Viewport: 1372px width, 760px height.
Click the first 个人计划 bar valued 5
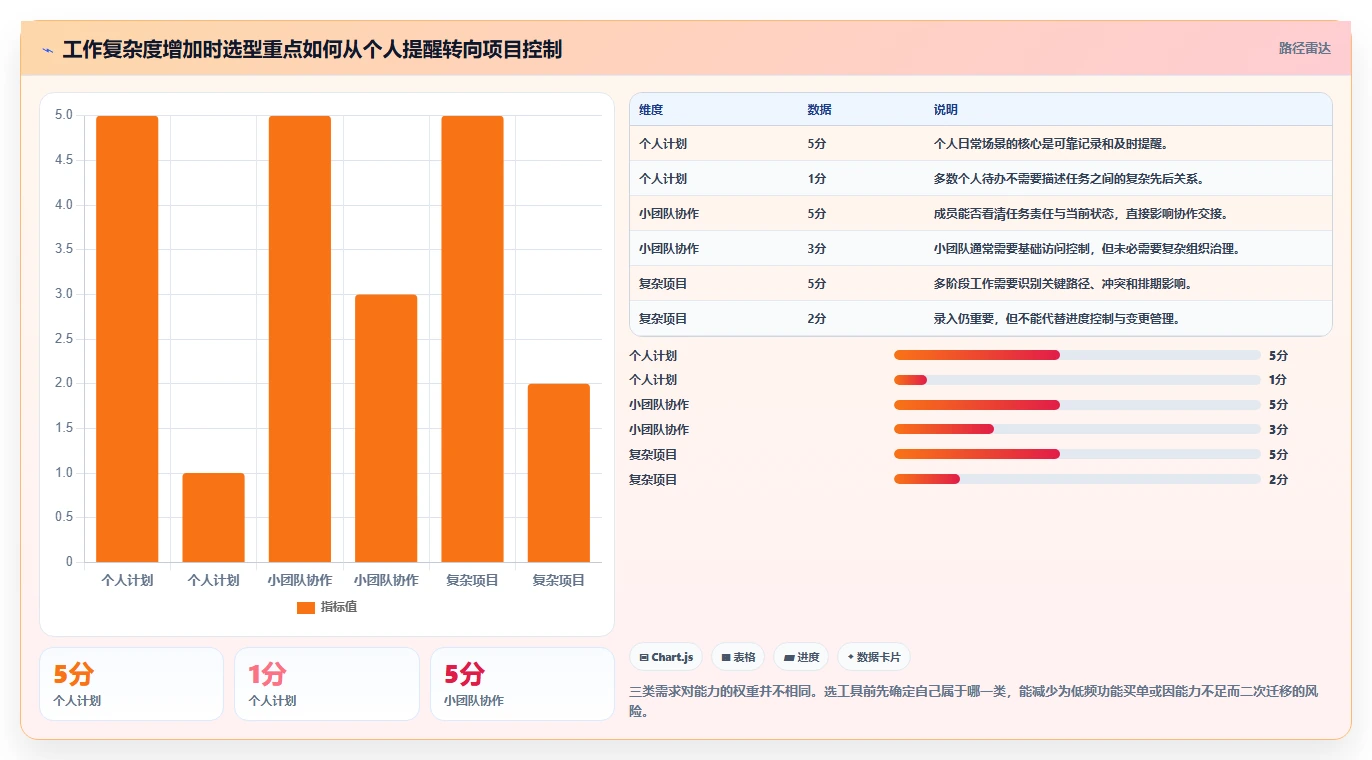pos(127,339)
